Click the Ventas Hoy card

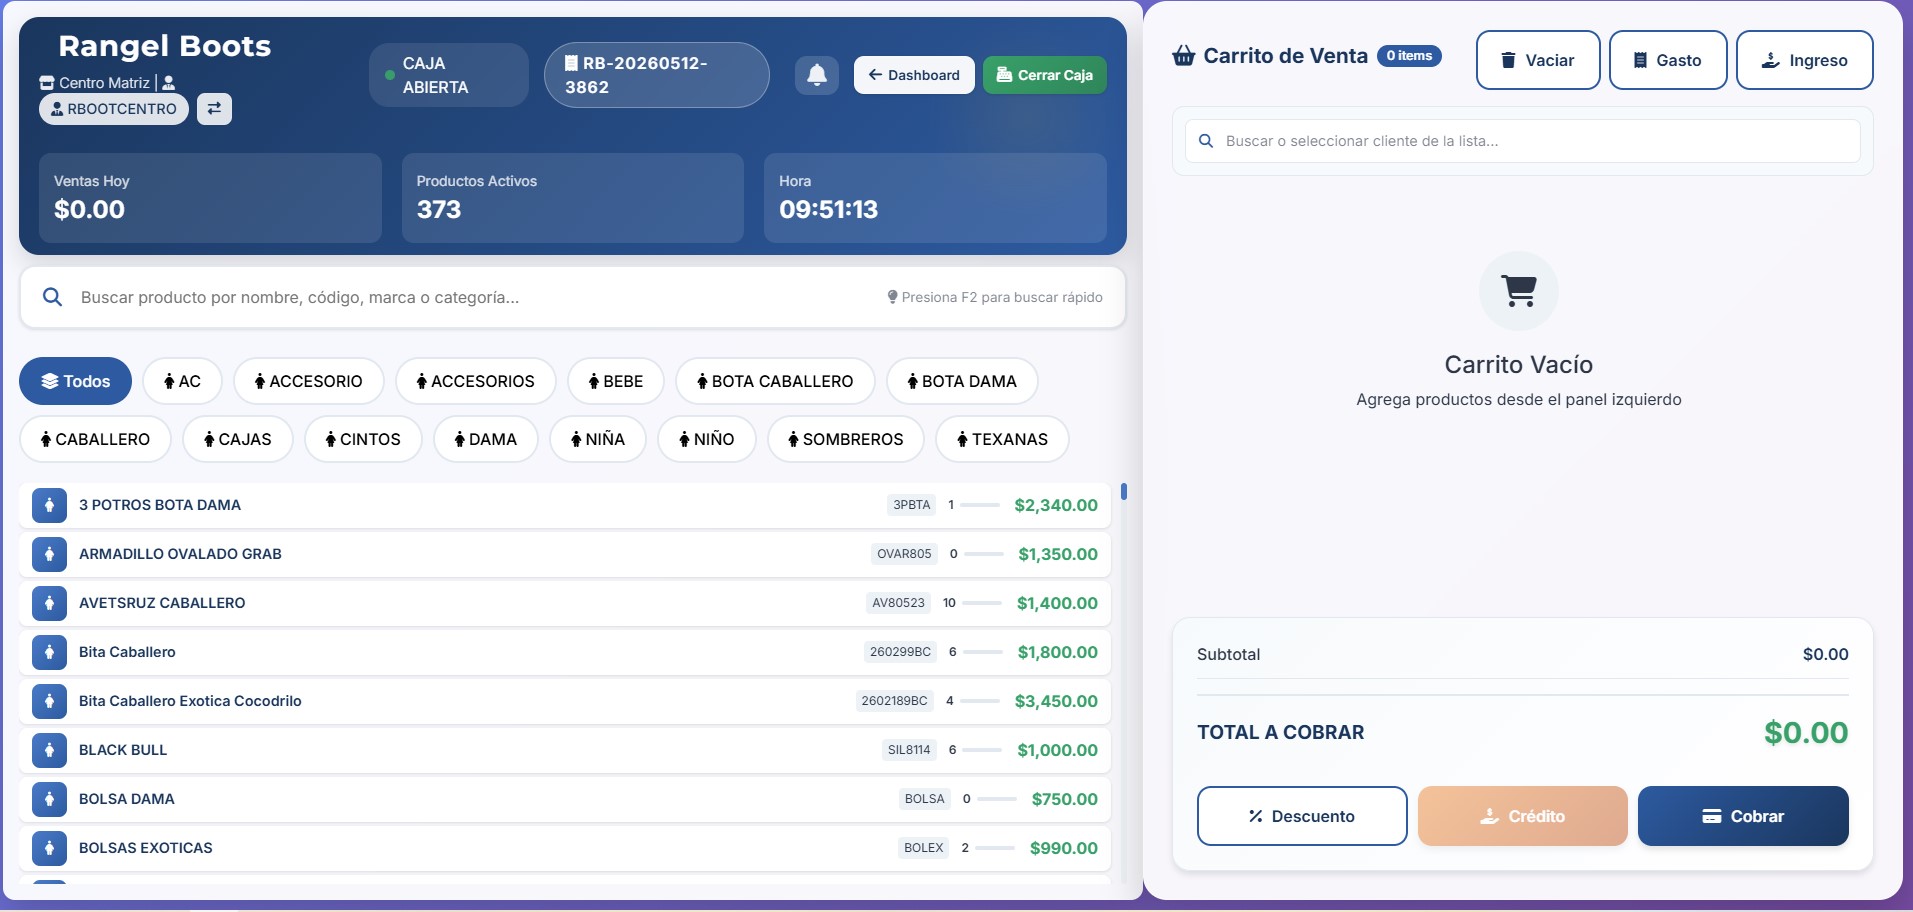(210, 198)
